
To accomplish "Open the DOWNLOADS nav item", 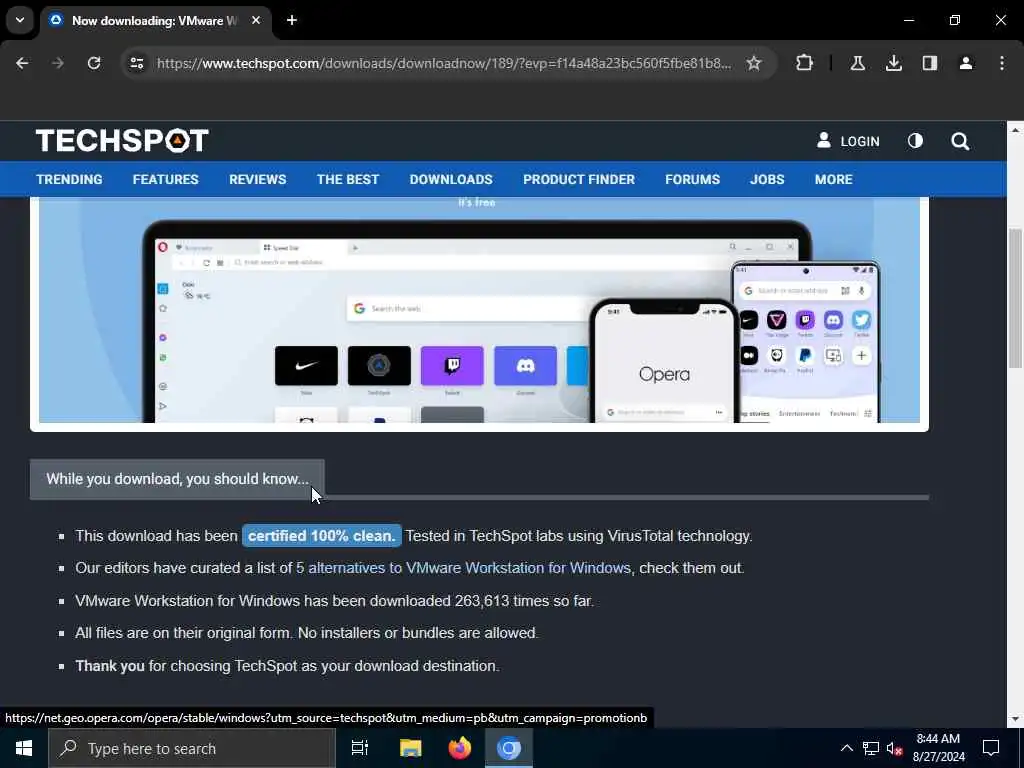I will pos(451,180).
